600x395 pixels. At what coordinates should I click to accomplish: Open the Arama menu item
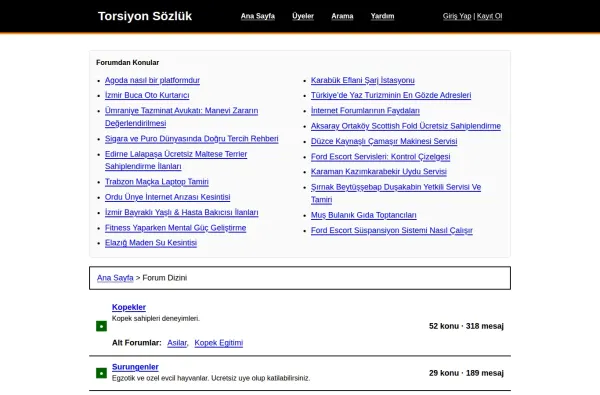pyautogui.click(x=342, y=16)
